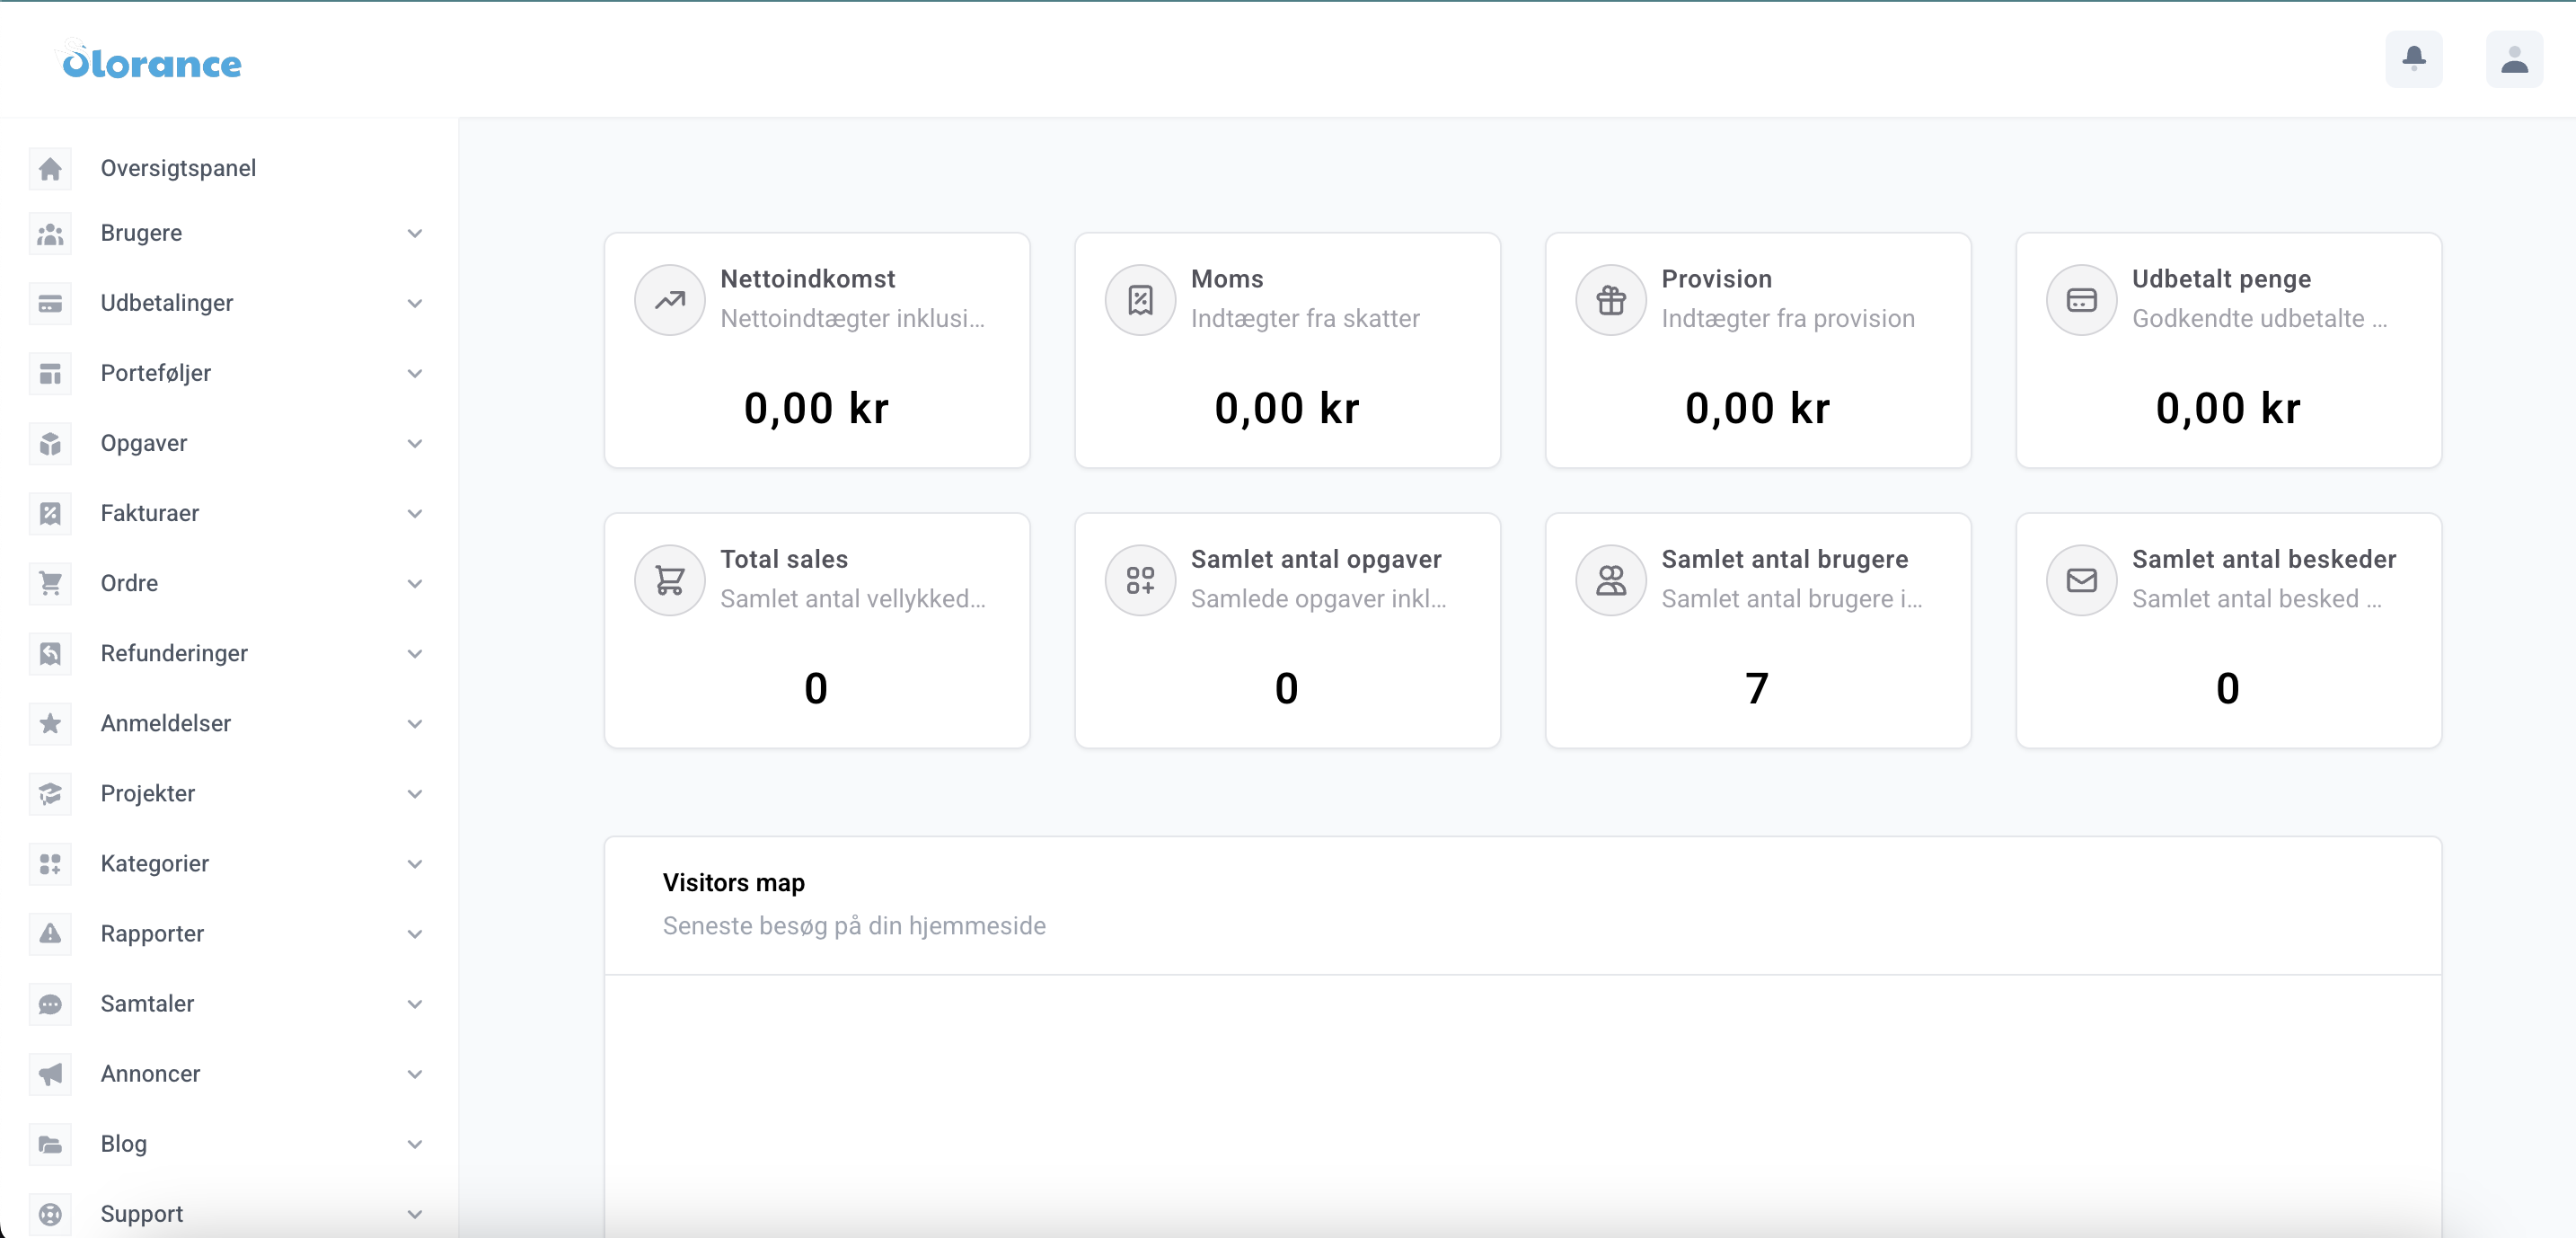Screen dimensions: 2576x1238
Task: Expand the Brugere submenu chevron
Action: coord(415,233)
